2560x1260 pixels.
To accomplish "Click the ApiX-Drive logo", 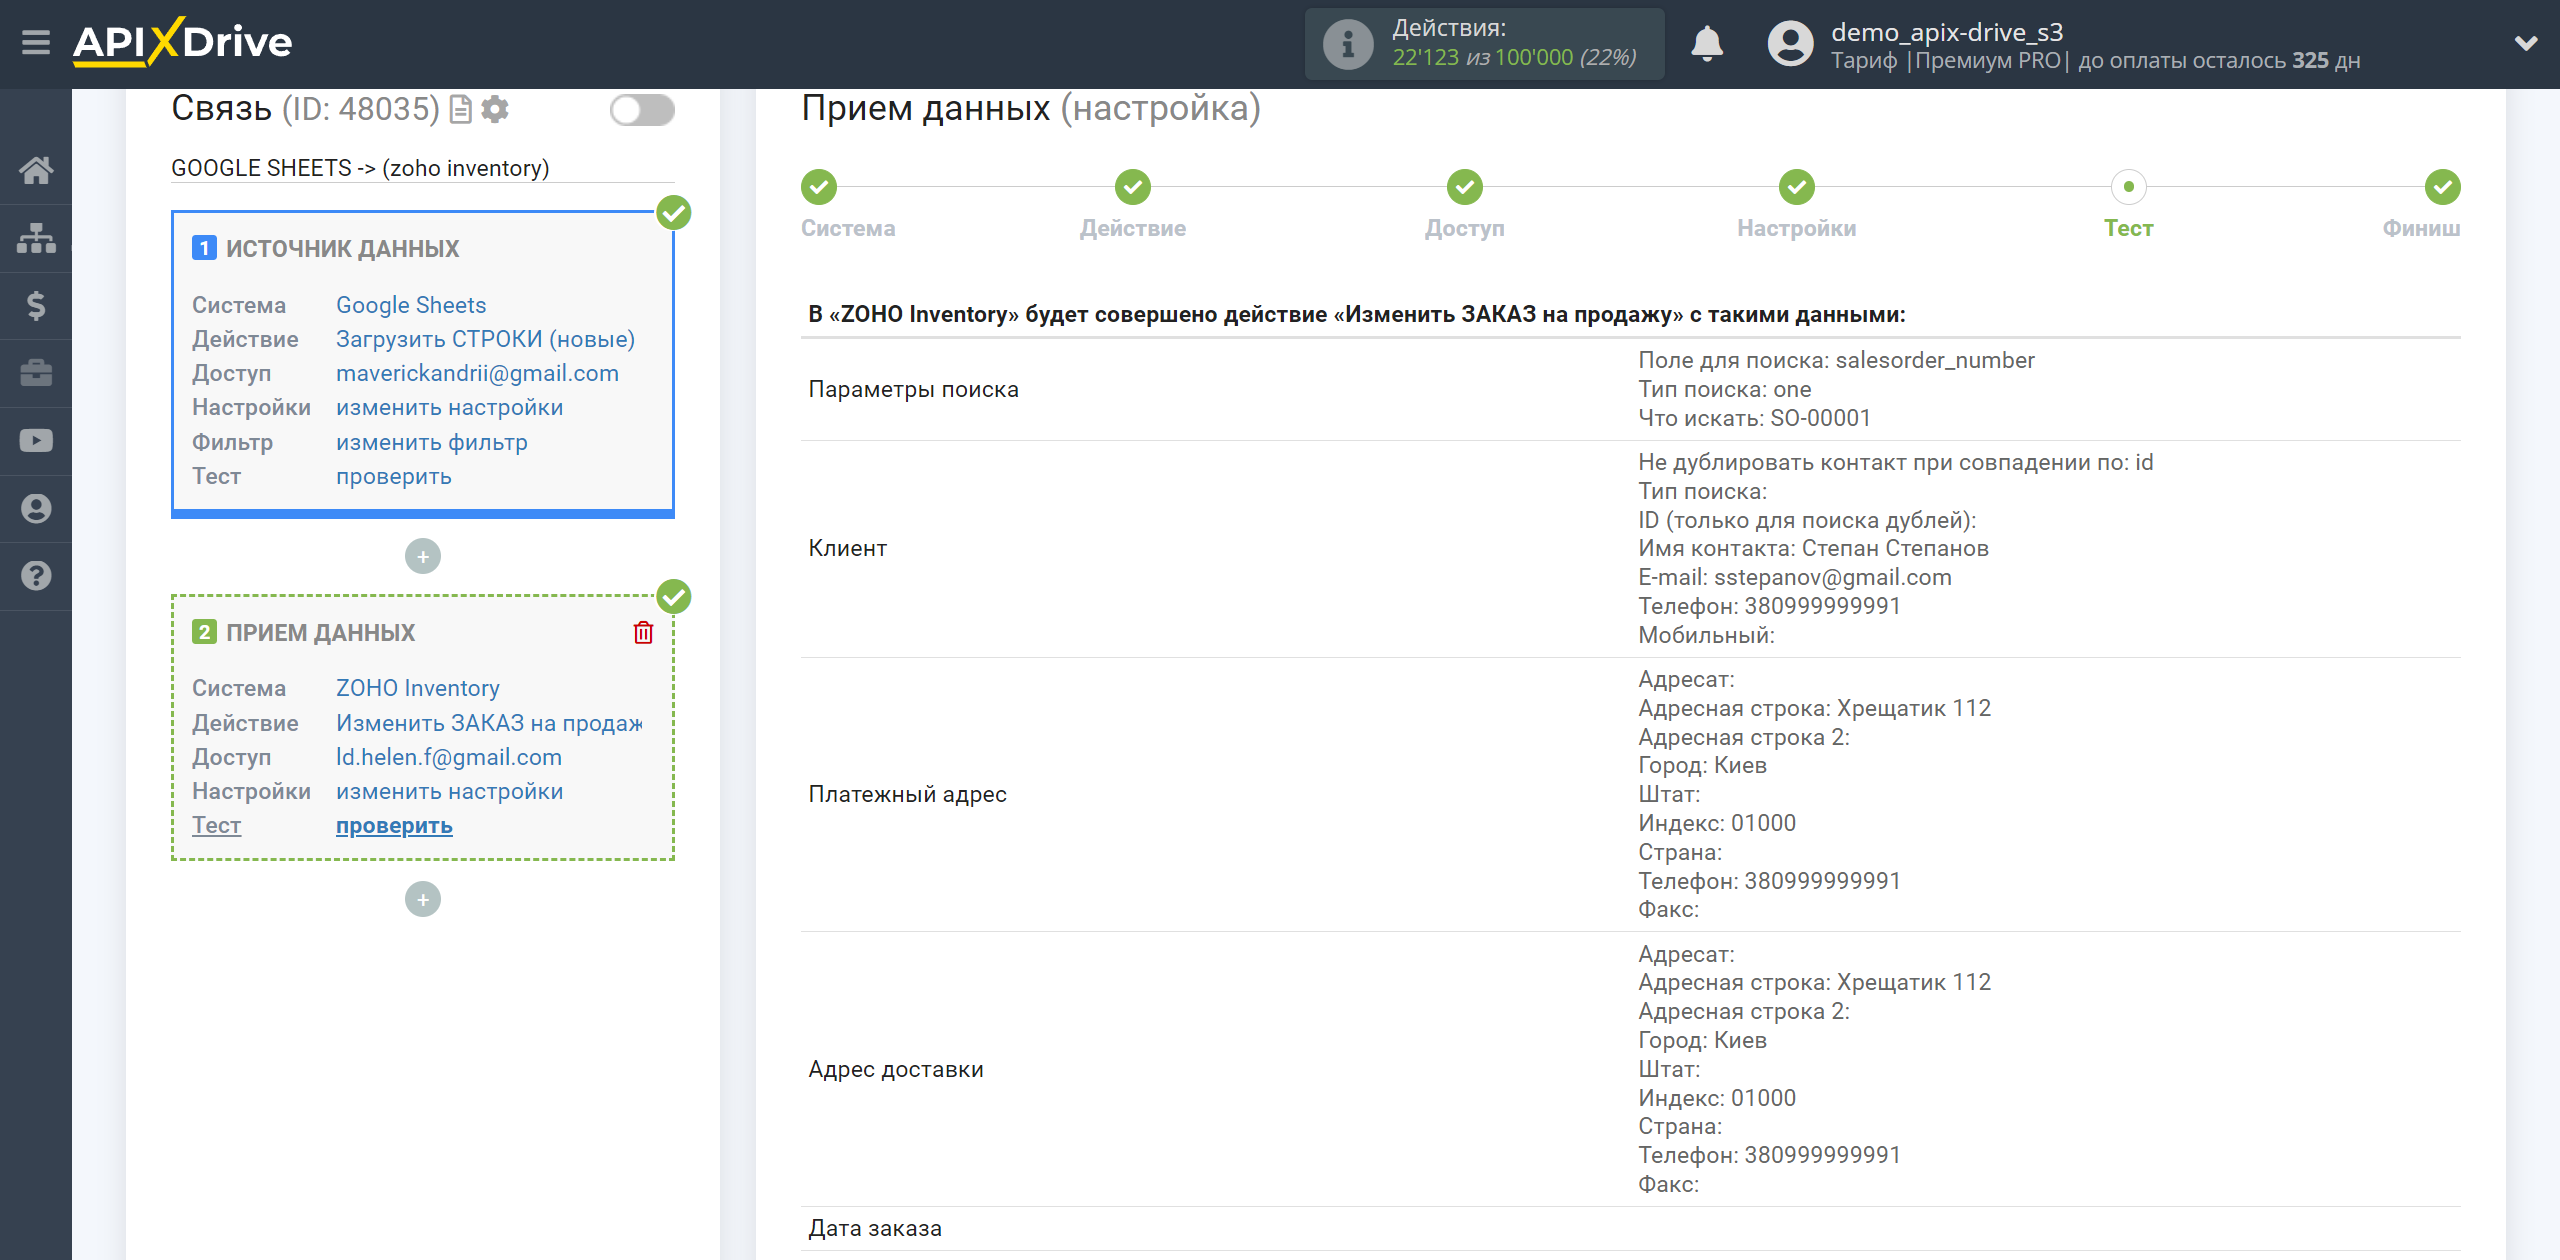I will 182,43.
